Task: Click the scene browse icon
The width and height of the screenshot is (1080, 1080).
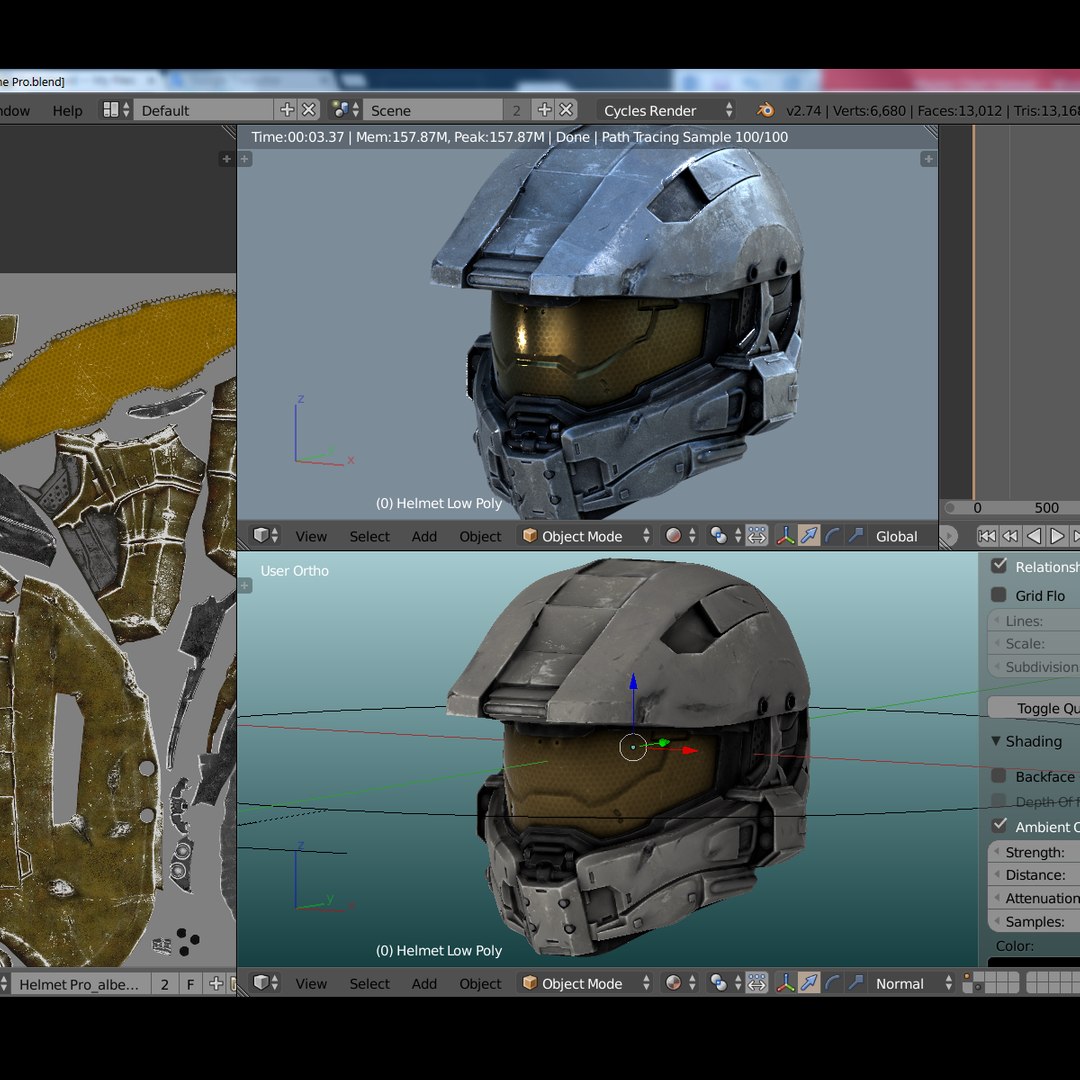Action: 345,110
